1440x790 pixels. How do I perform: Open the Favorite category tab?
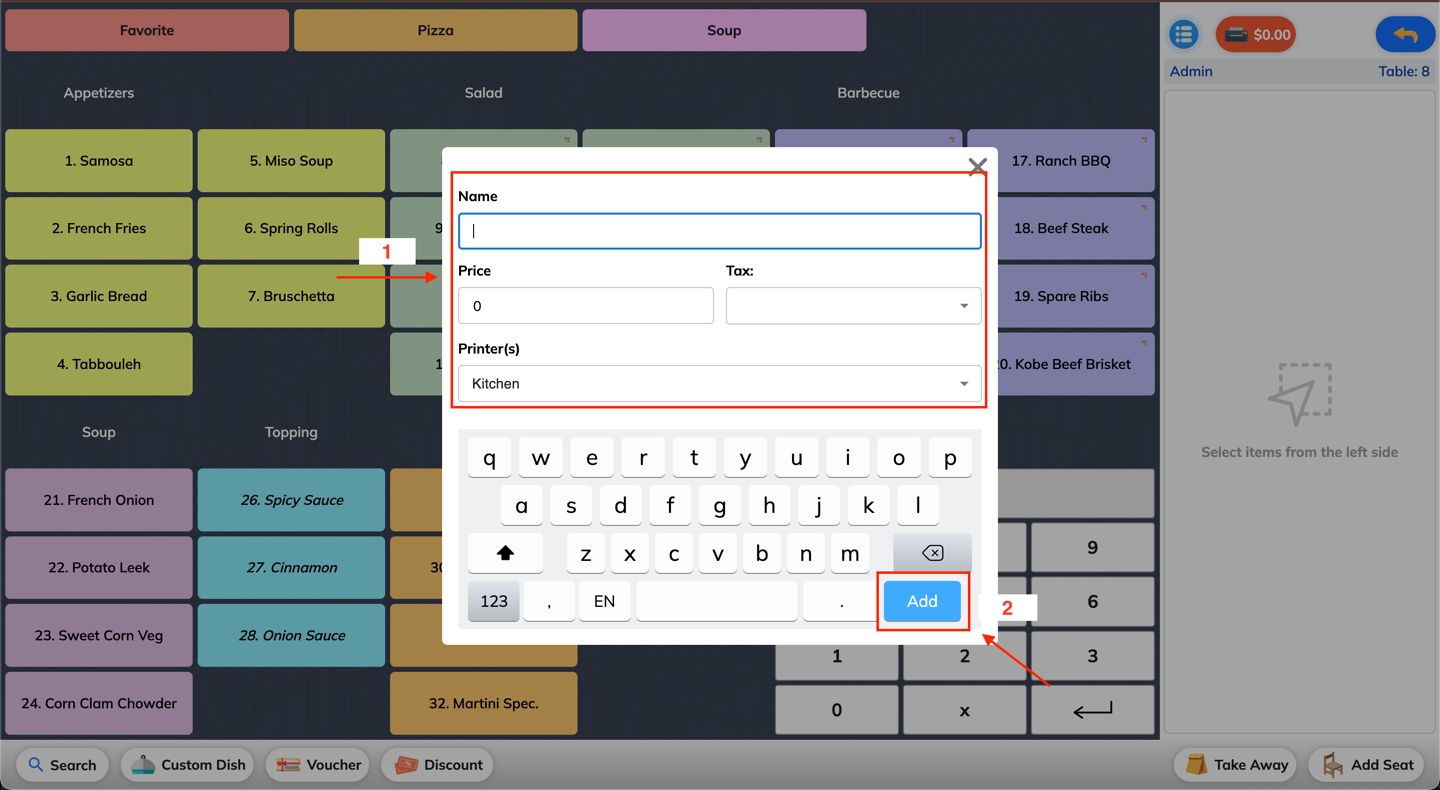click(x=147, y=31)
